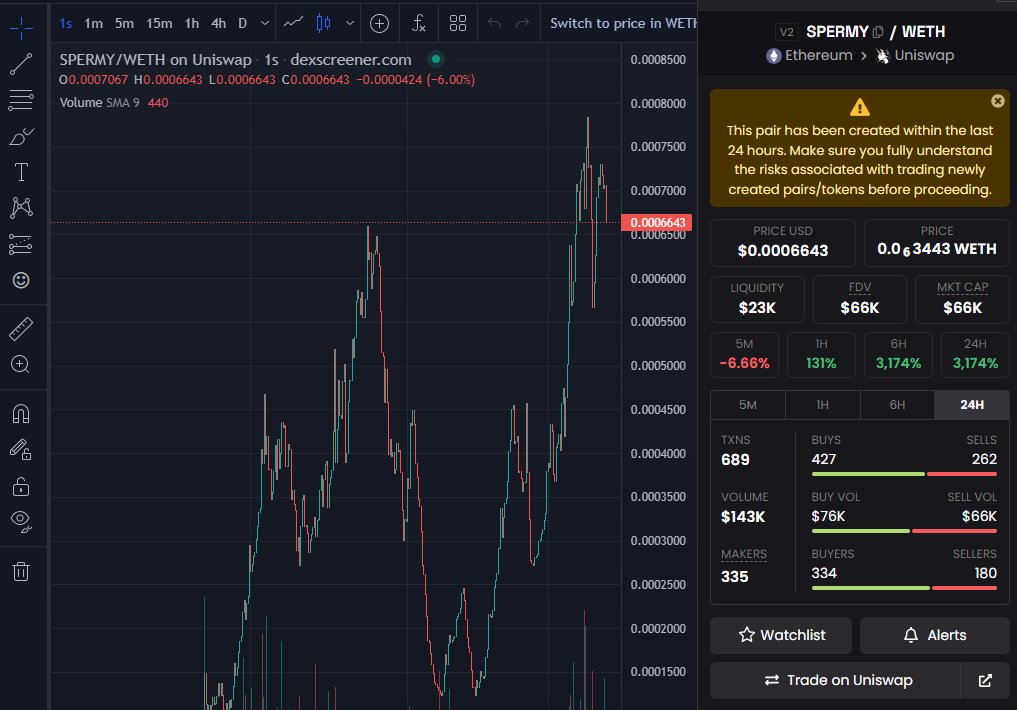Viewport: 1017px width, 710px height.
Task: Activate the zoom in tool
Action: [x=21, y=364]
